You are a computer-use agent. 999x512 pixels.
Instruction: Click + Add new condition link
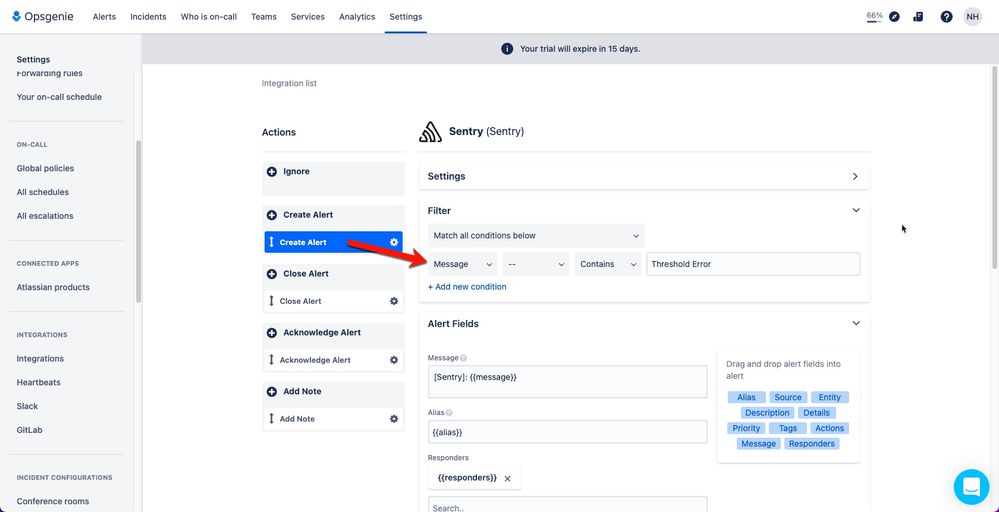467,287
